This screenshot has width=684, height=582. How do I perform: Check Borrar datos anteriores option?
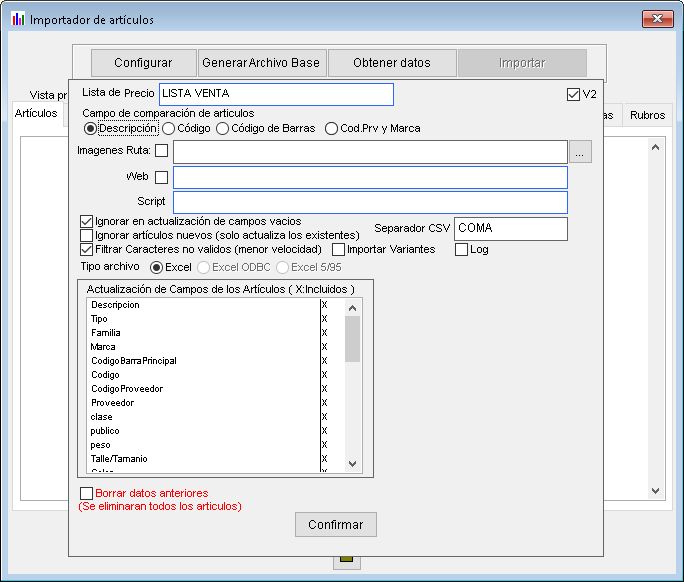point(86,493)
